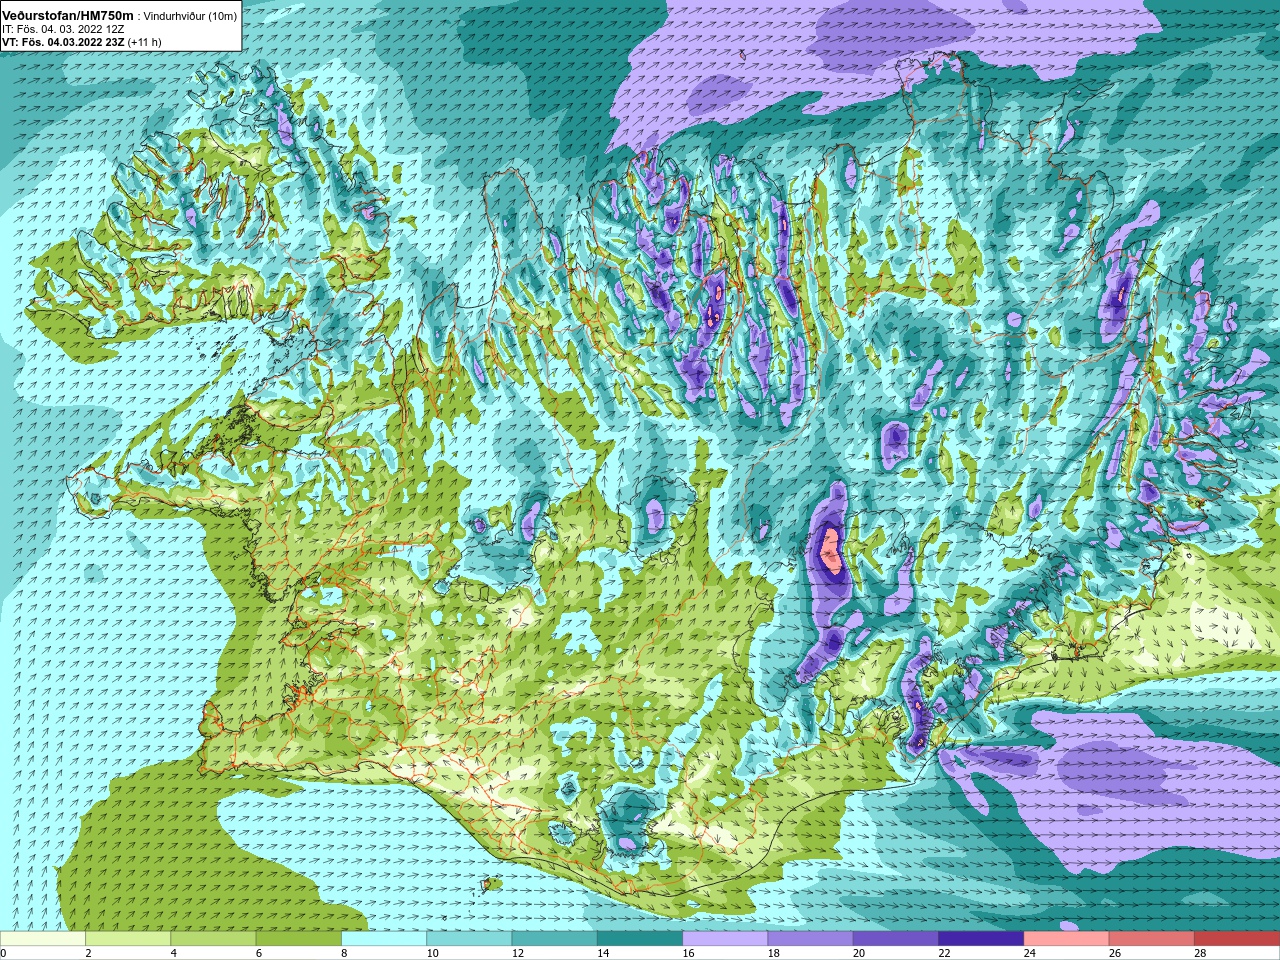Click the 16–18 light lavender legend swatch
The height and width of the screenshot is (960, 1280).
coord(725,939)
